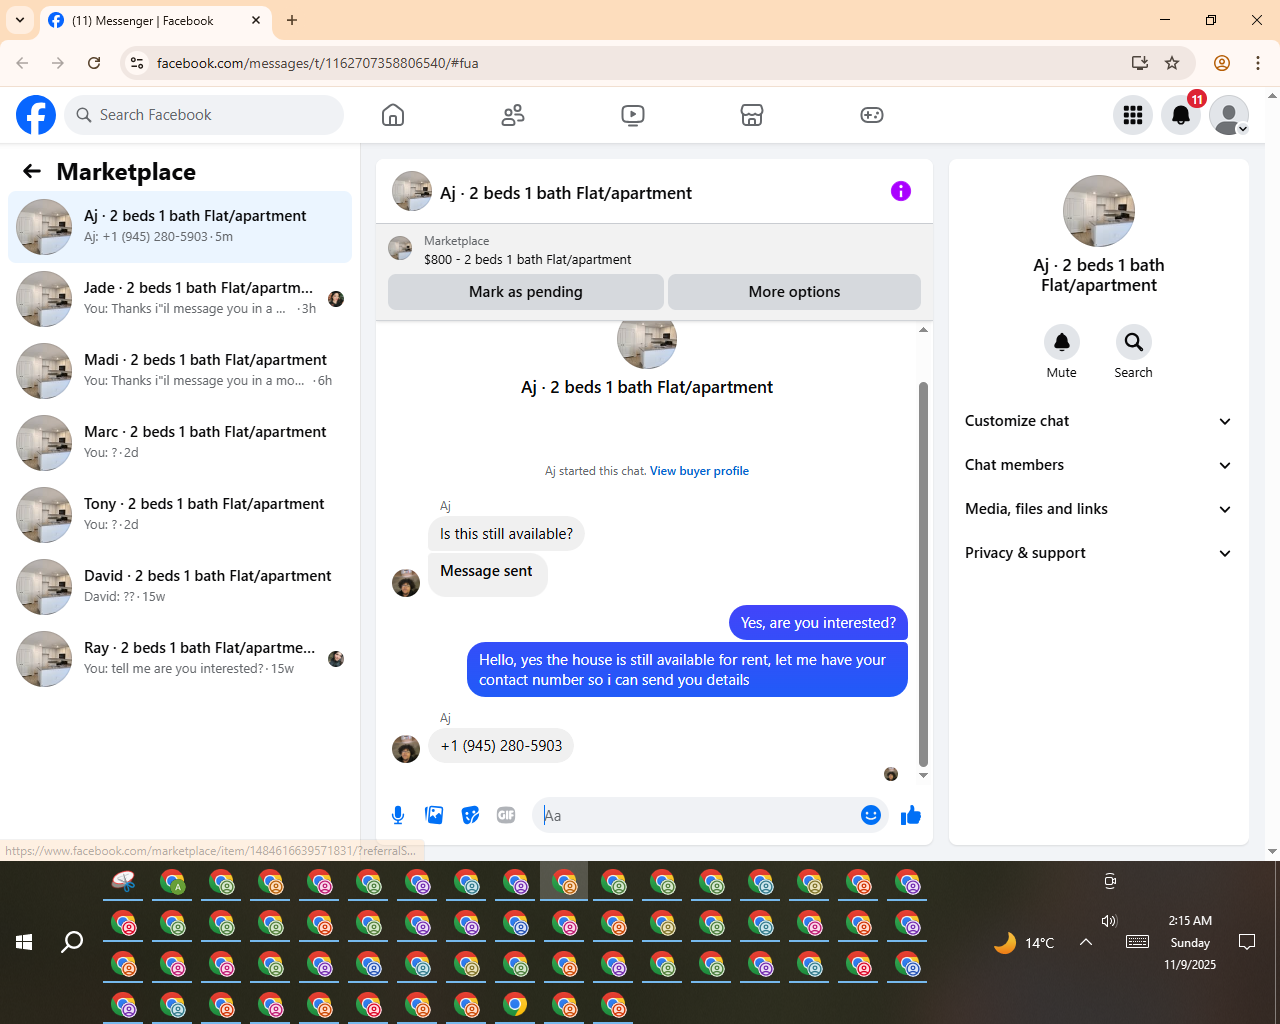Choose a sticker icon
Viewport: 1280px width, 1024px height.
coord(470,815)
